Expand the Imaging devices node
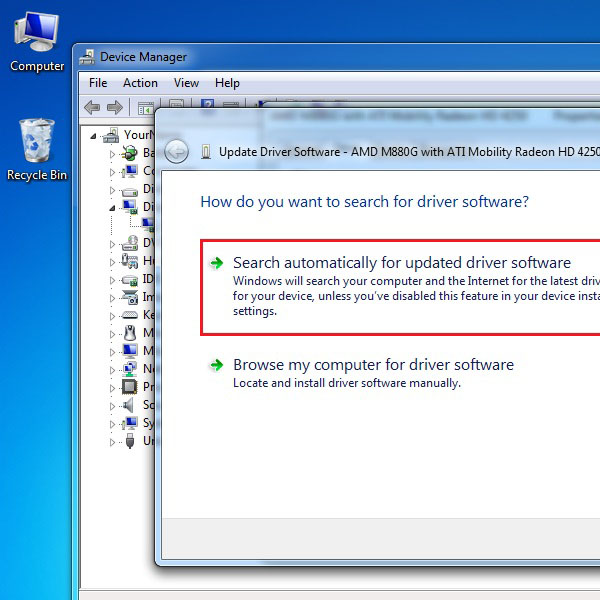Screen dimensions: 600x600 112,298
